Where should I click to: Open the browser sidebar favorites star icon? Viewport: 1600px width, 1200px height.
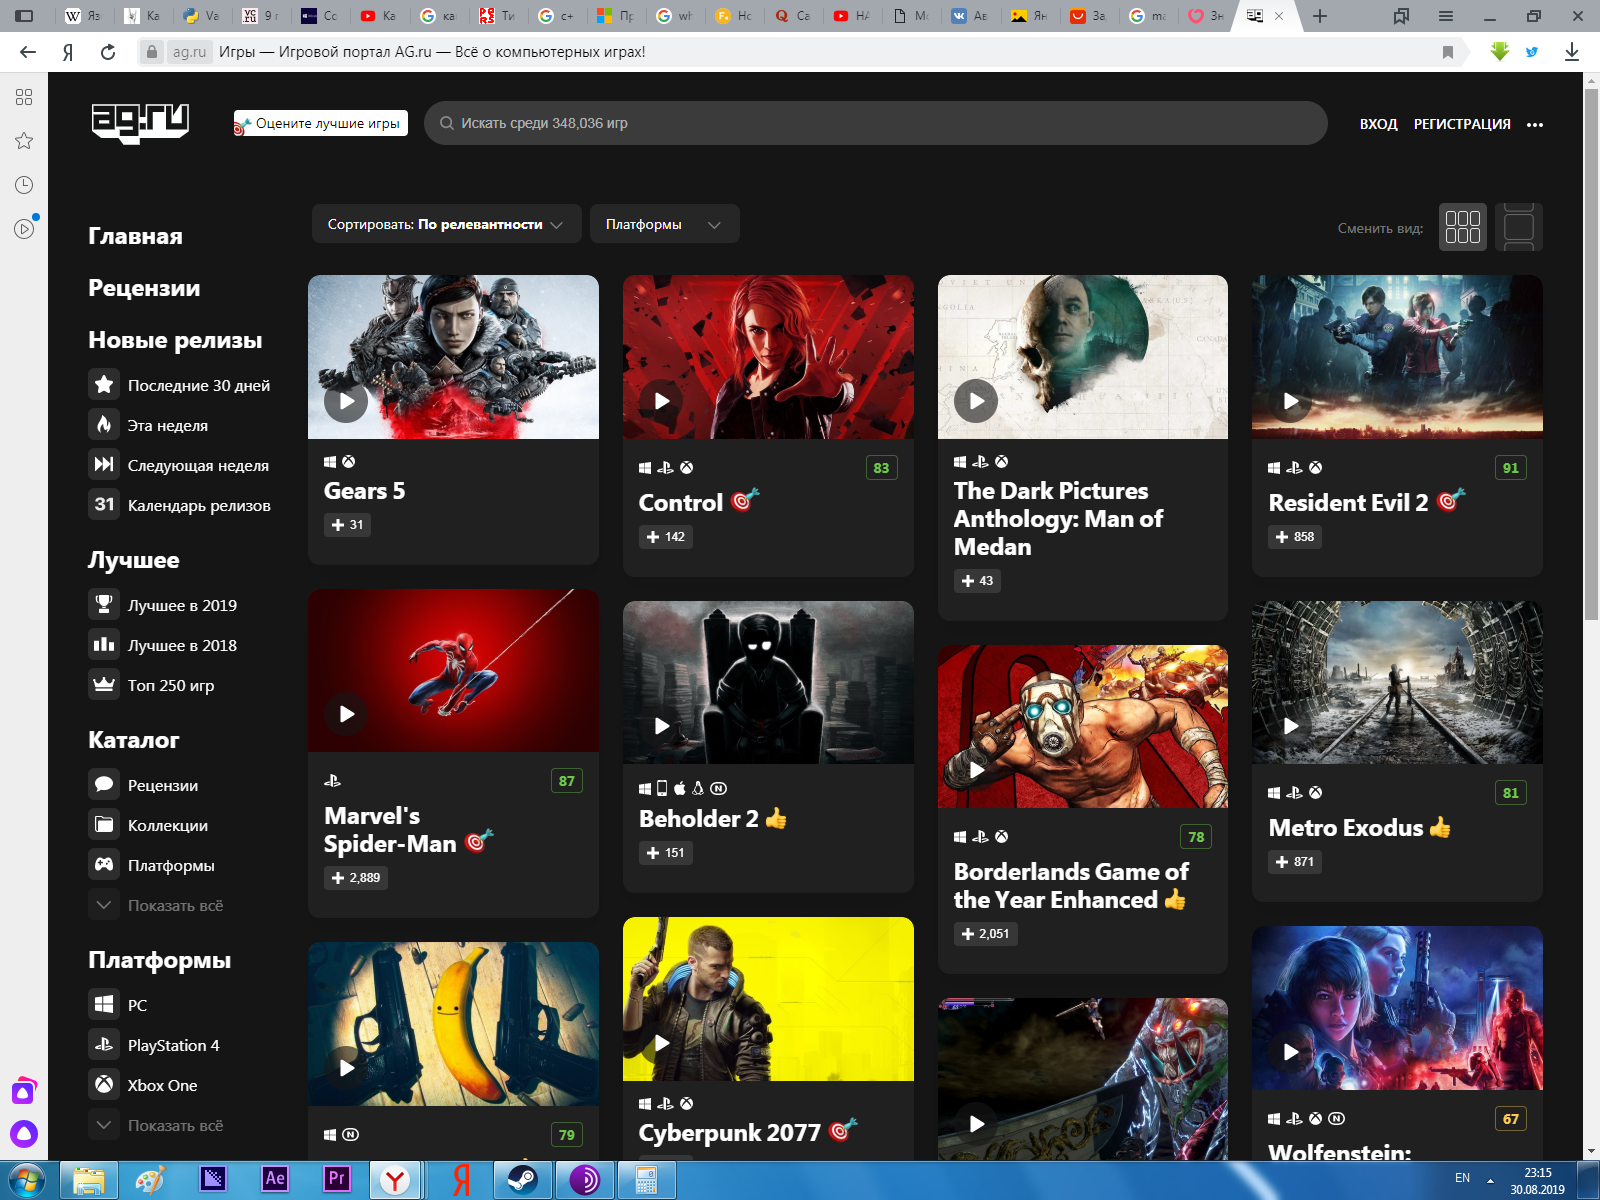click(x=24, y=141)
